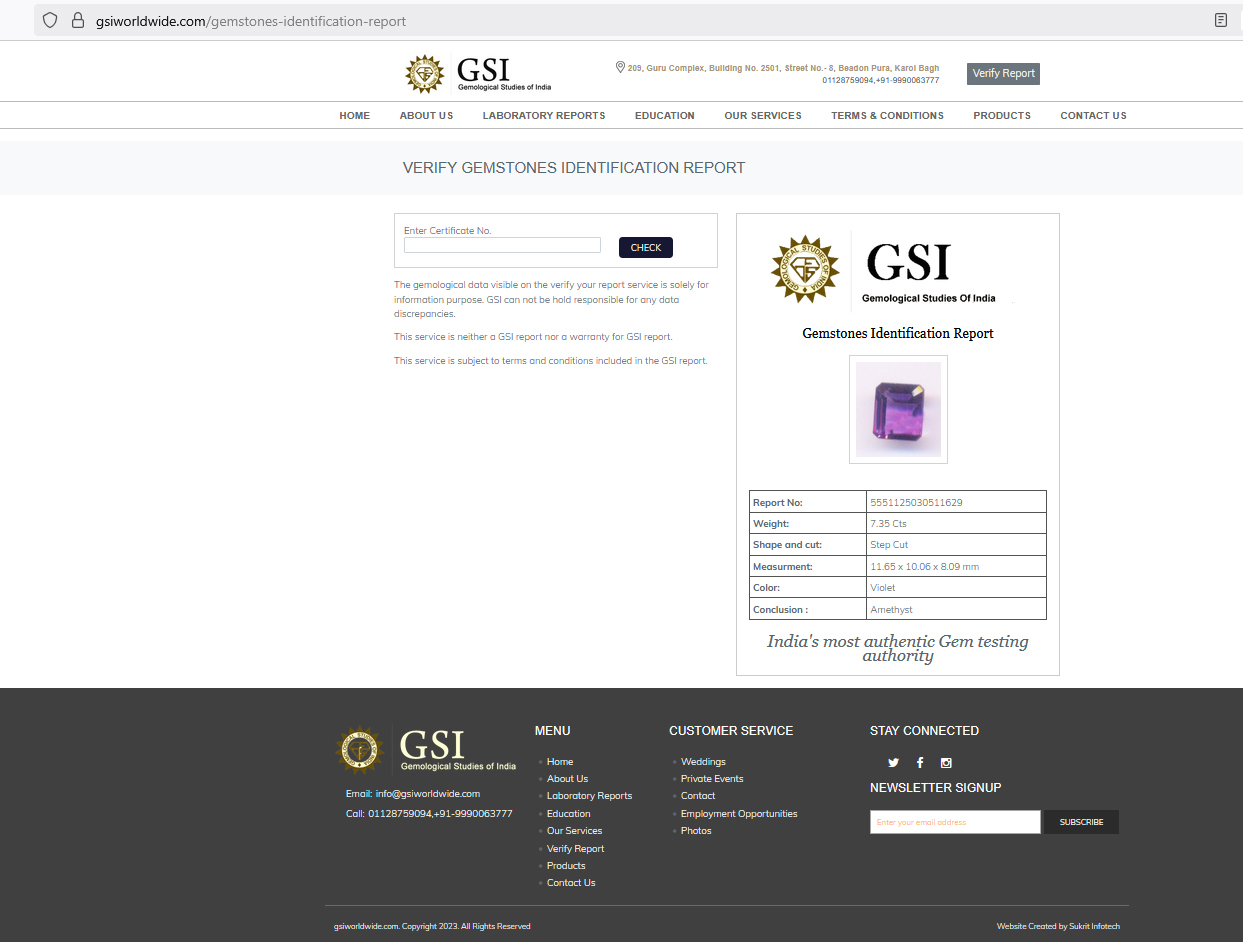Click the GSI header logo
1243x942 pixels.
click(x=478, y=74)
